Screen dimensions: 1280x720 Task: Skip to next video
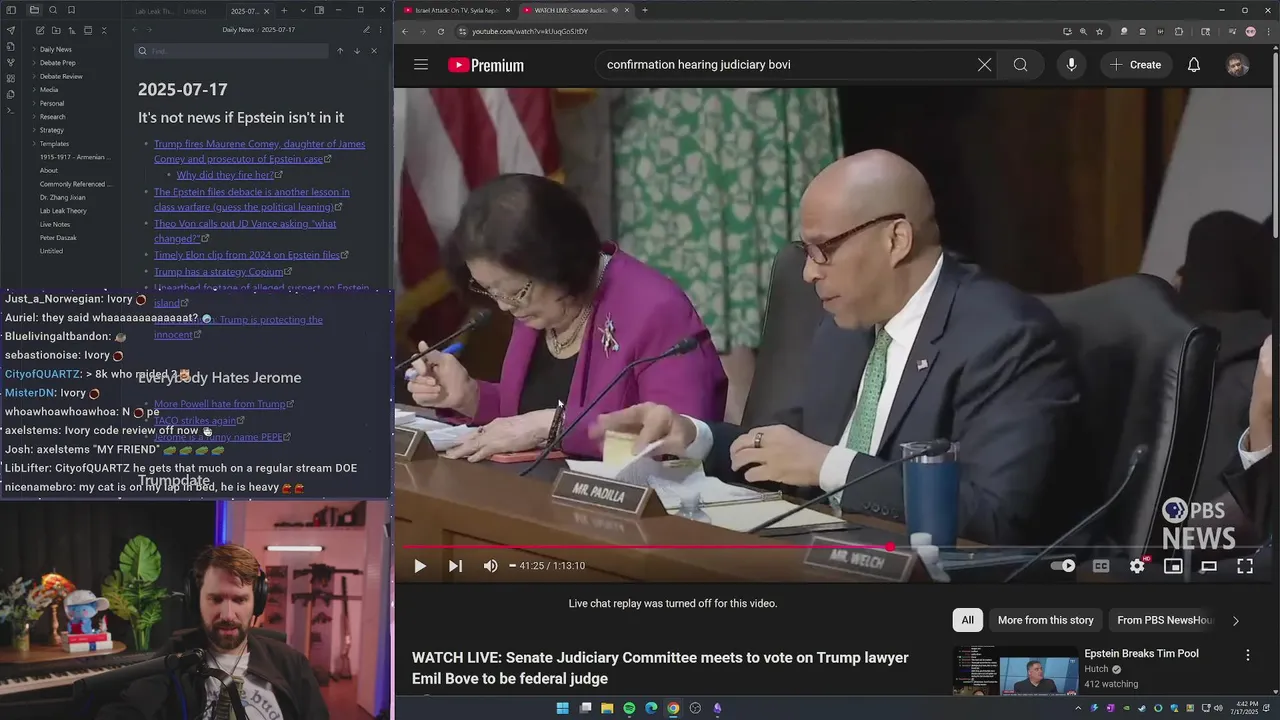tap(455, 566)
